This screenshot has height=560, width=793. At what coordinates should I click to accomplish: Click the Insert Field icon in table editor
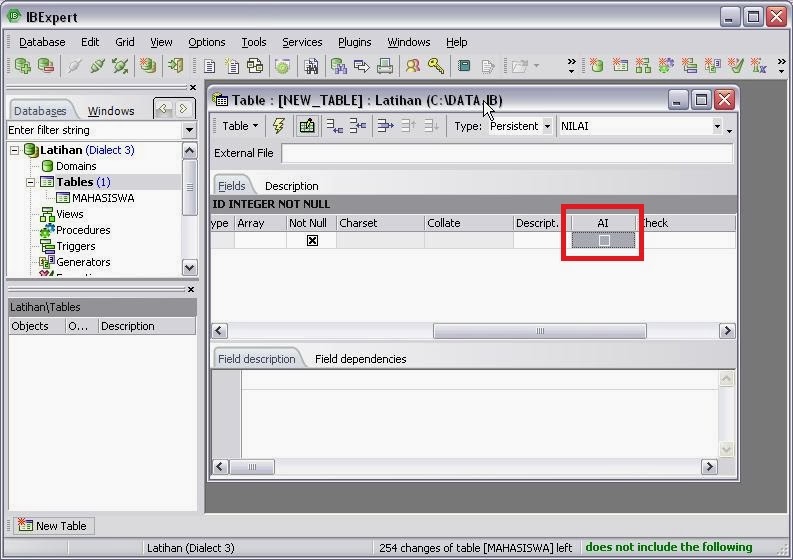point(357,126)
